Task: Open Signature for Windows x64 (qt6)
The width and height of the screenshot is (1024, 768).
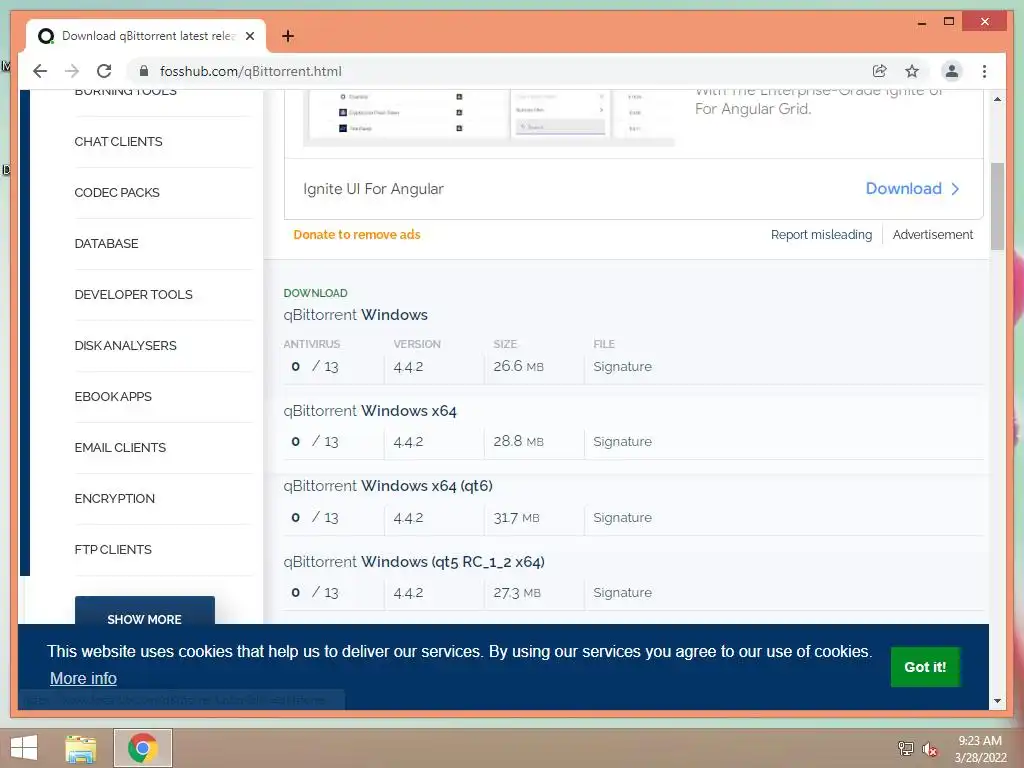Action: (622, 517)
